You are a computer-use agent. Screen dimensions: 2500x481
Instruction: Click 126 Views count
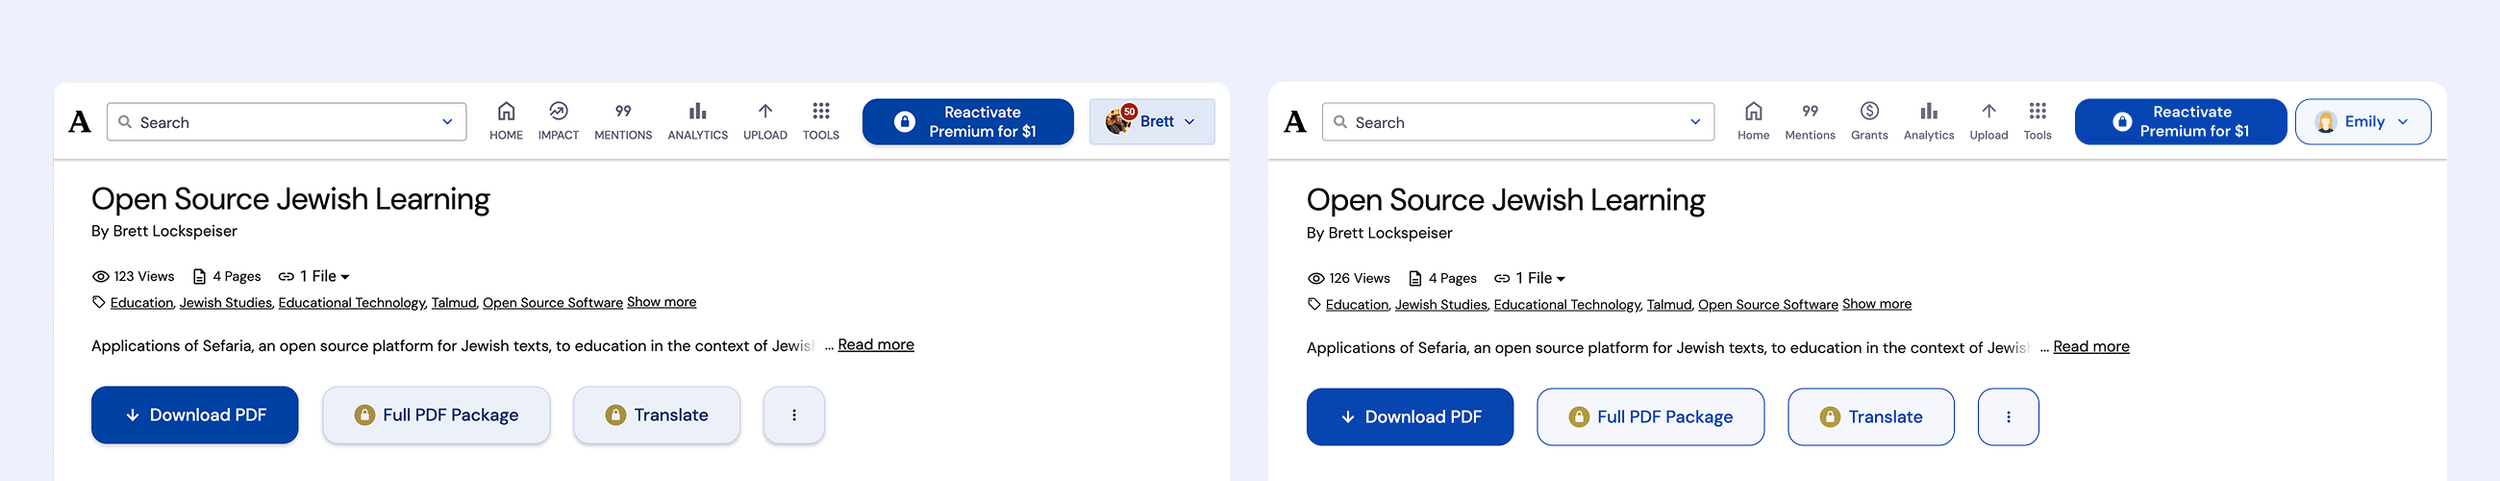pyautogui.click(x=1348, y=278)
